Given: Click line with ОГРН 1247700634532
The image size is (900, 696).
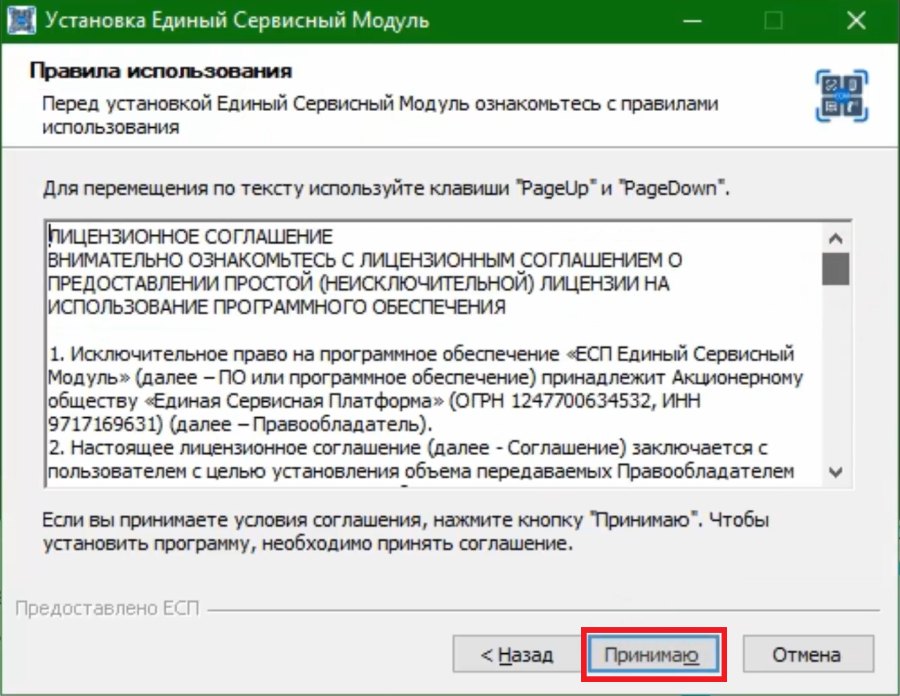Looking at the screenshot, I should pos(374,401).
